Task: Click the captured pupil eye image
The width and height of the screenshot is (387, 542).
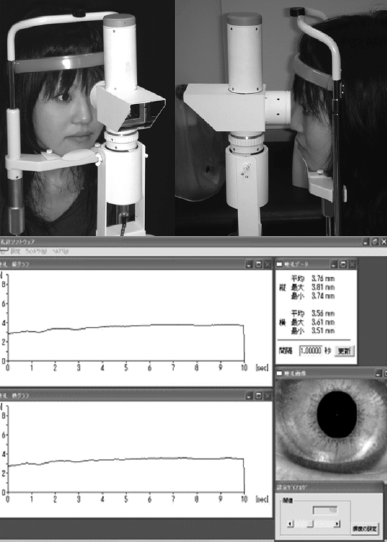Action: (x=331, y=429)
